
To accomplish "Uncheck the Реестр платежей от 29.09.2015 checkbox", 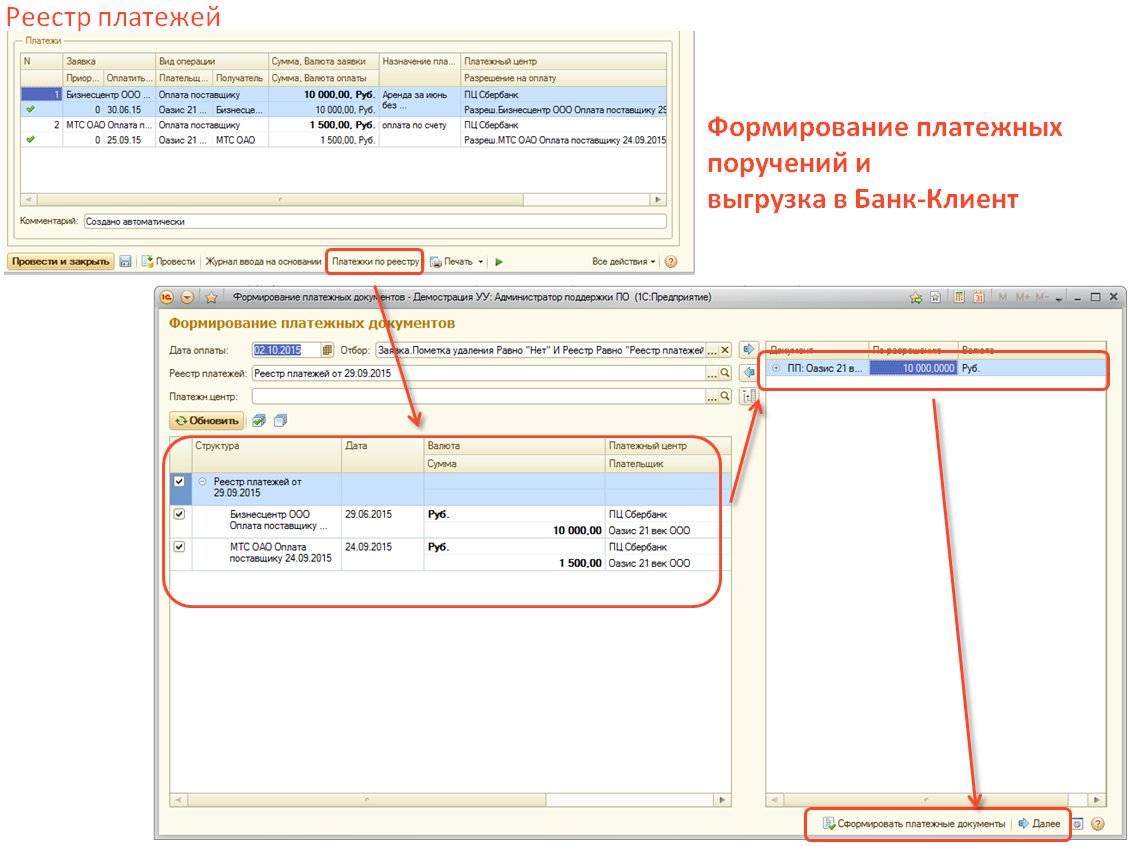I will pyautogui.click(x=179, y=482).
